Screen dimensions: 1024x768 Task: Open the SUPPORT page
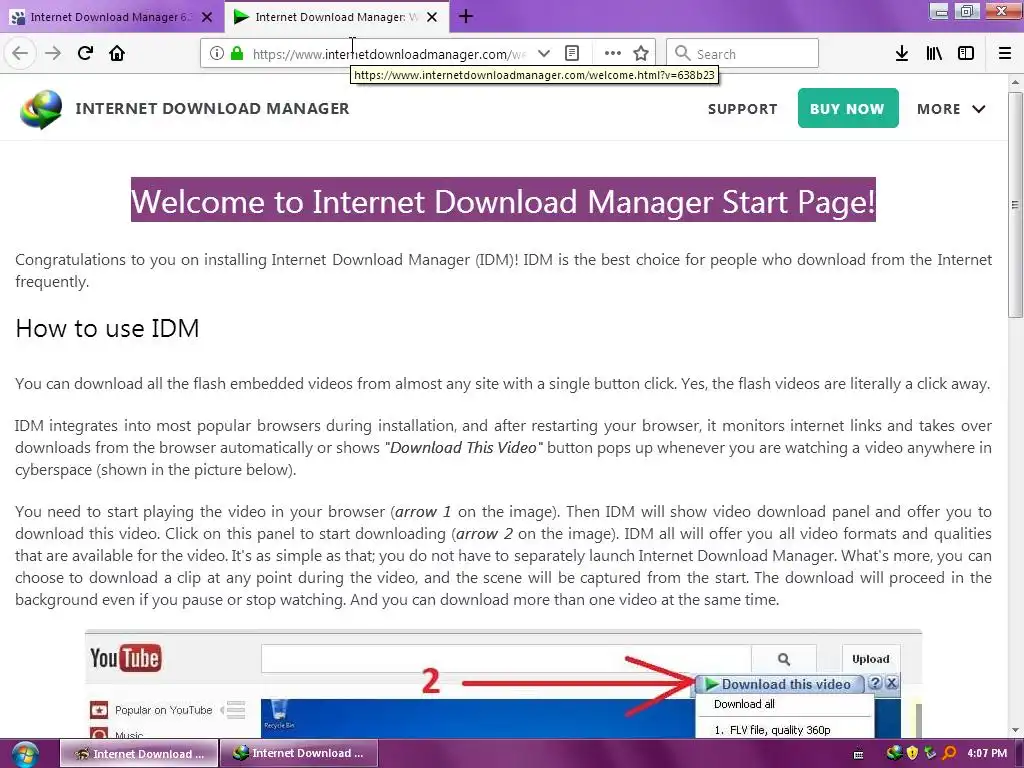pos(743,109)
